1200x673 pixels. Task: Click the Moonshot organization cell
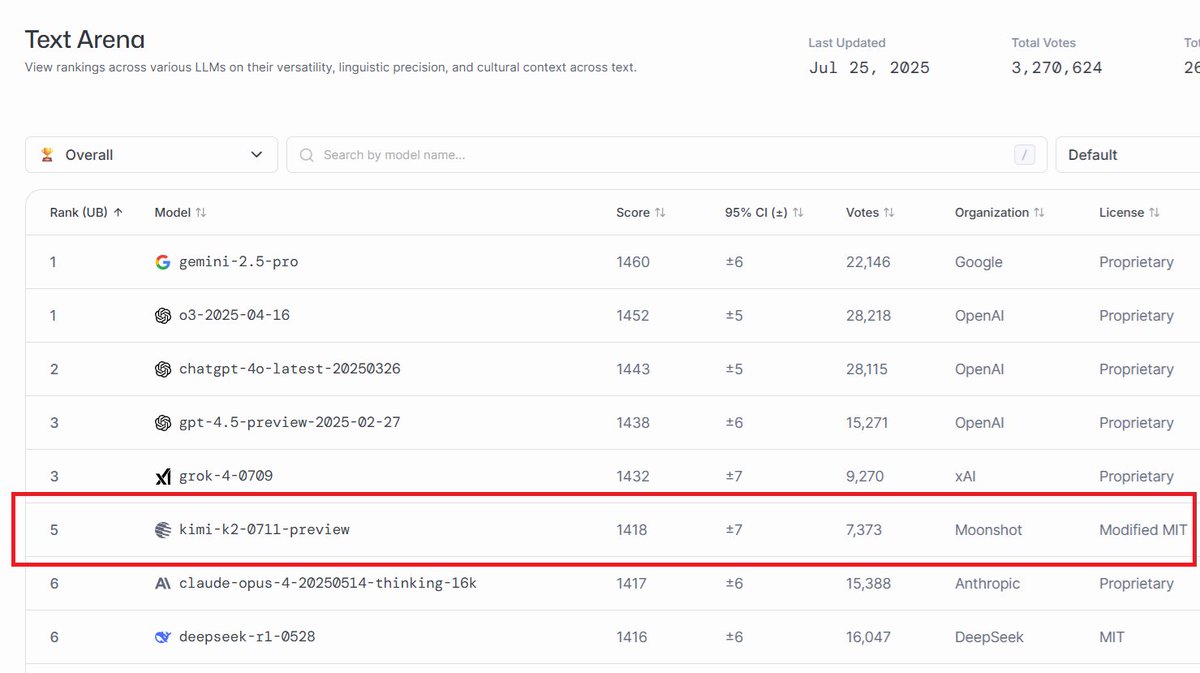pyautogui.click(x=989, y=530)
